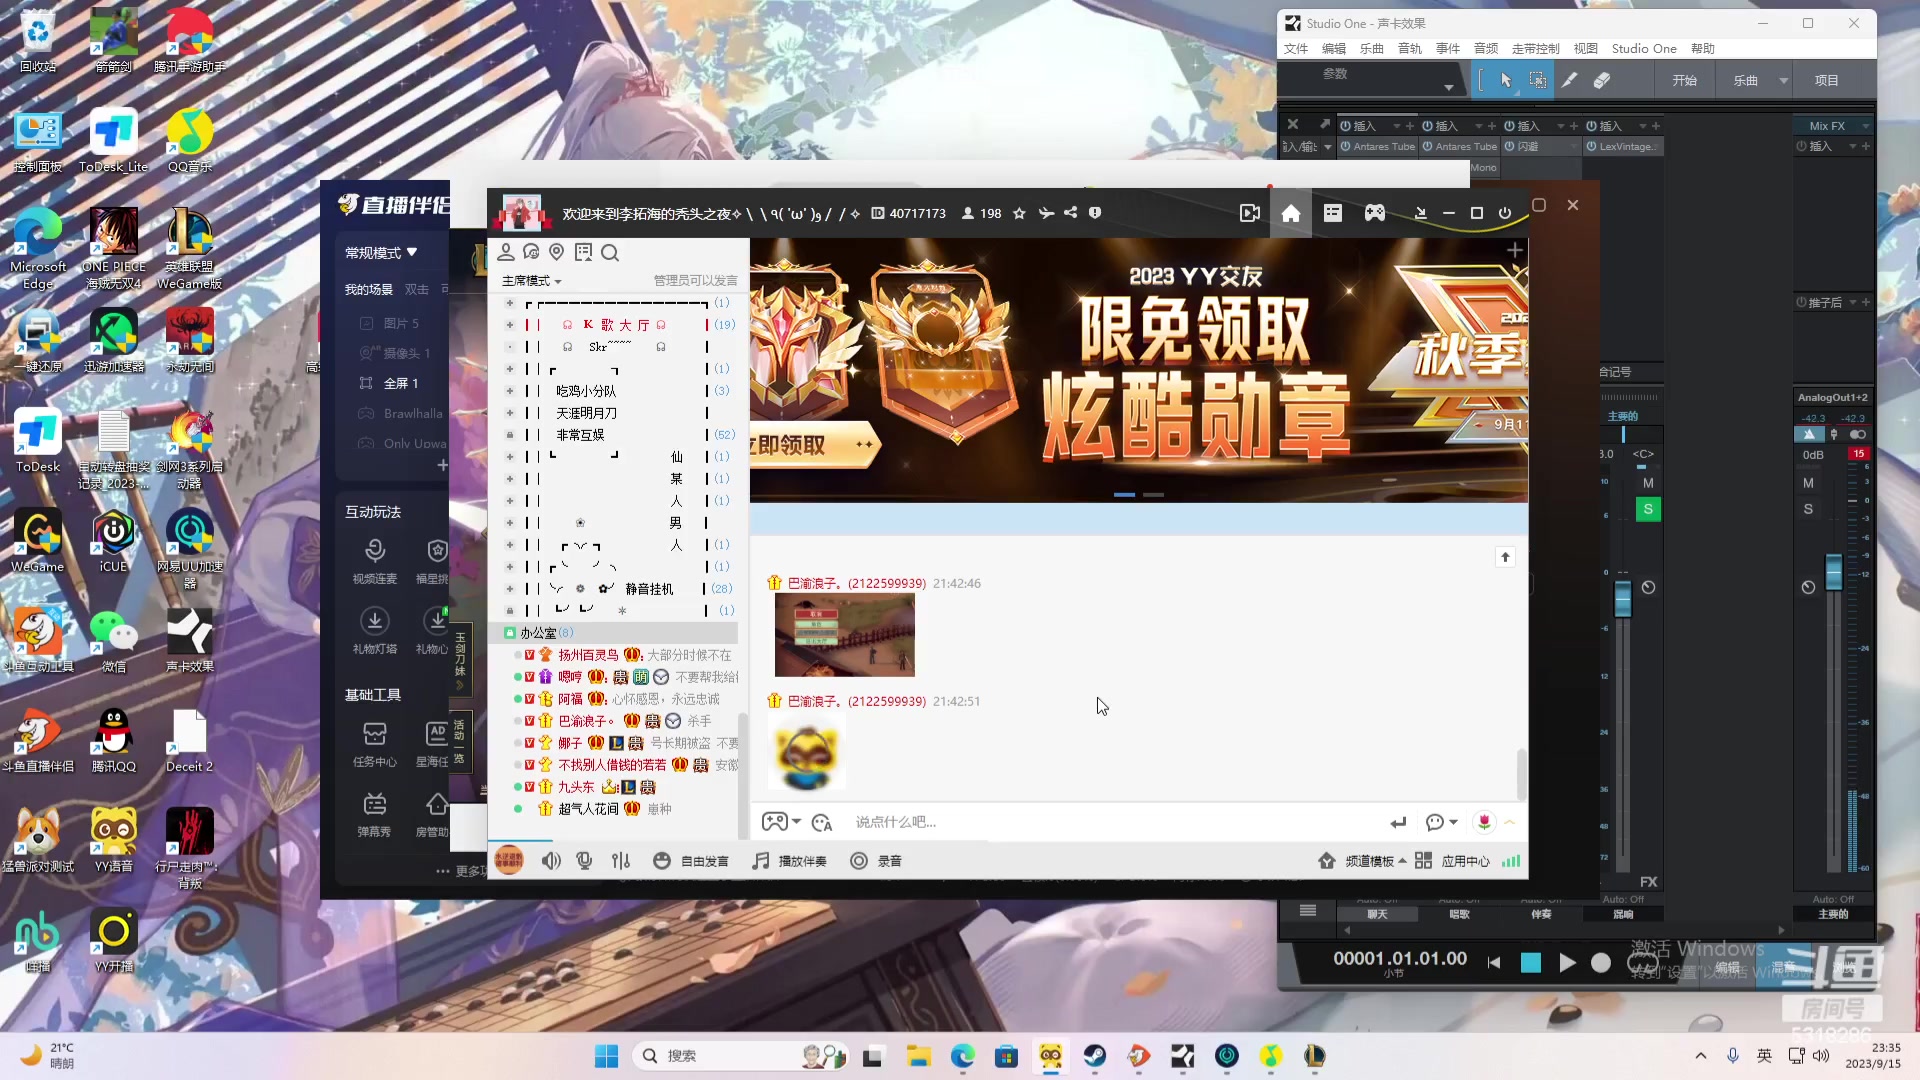The image size is (1920, 1080).
Task: Click the gamepad icon in the YY title bar
Action: [1375, 213]
